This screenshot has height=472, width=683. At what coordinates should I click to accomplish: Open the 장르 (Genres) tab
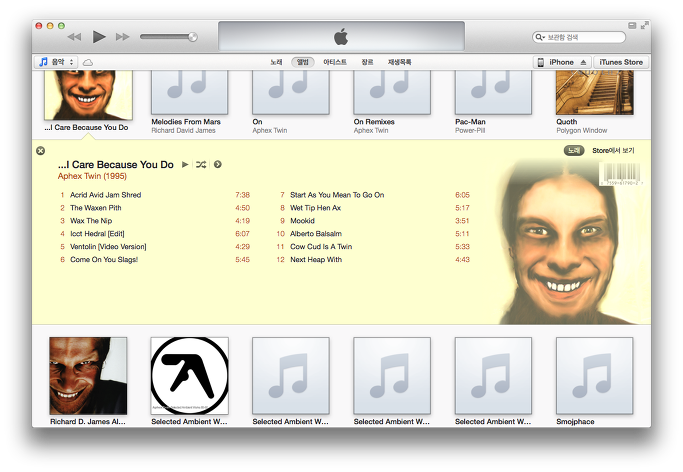tap(367, 62)
